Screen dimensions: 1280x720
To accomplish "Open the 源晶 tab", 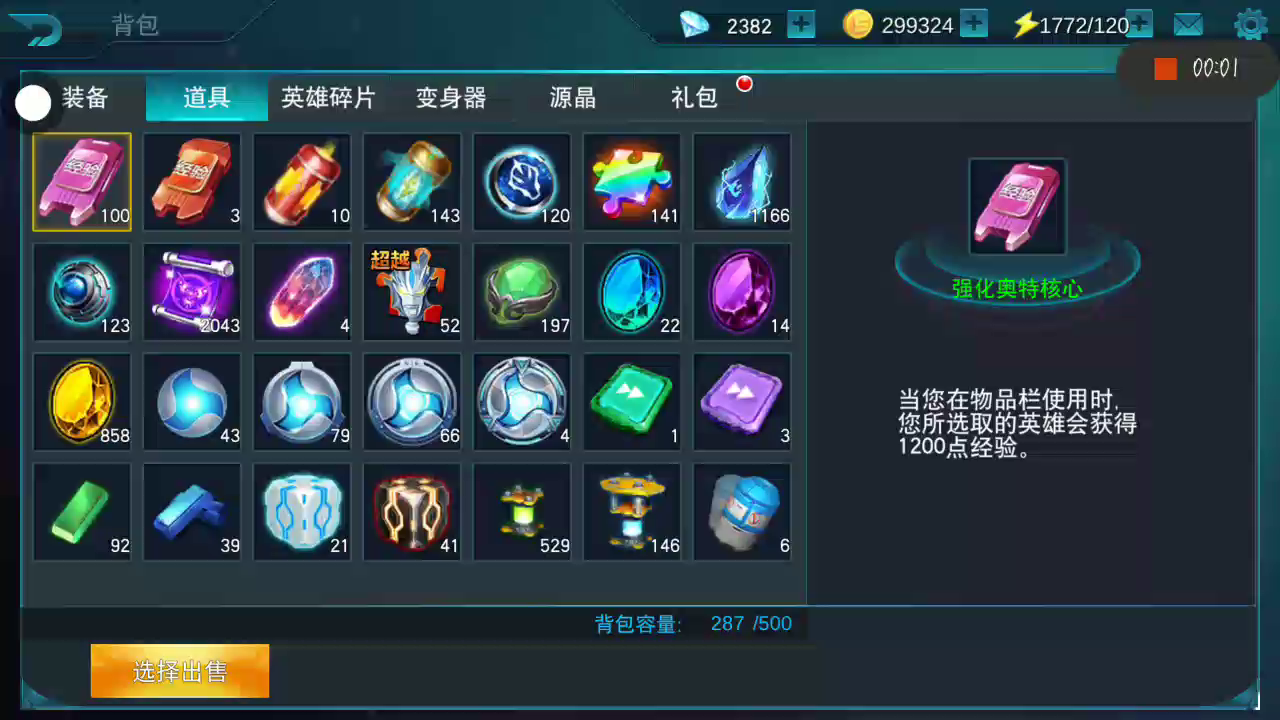I will tap(573, 98).
